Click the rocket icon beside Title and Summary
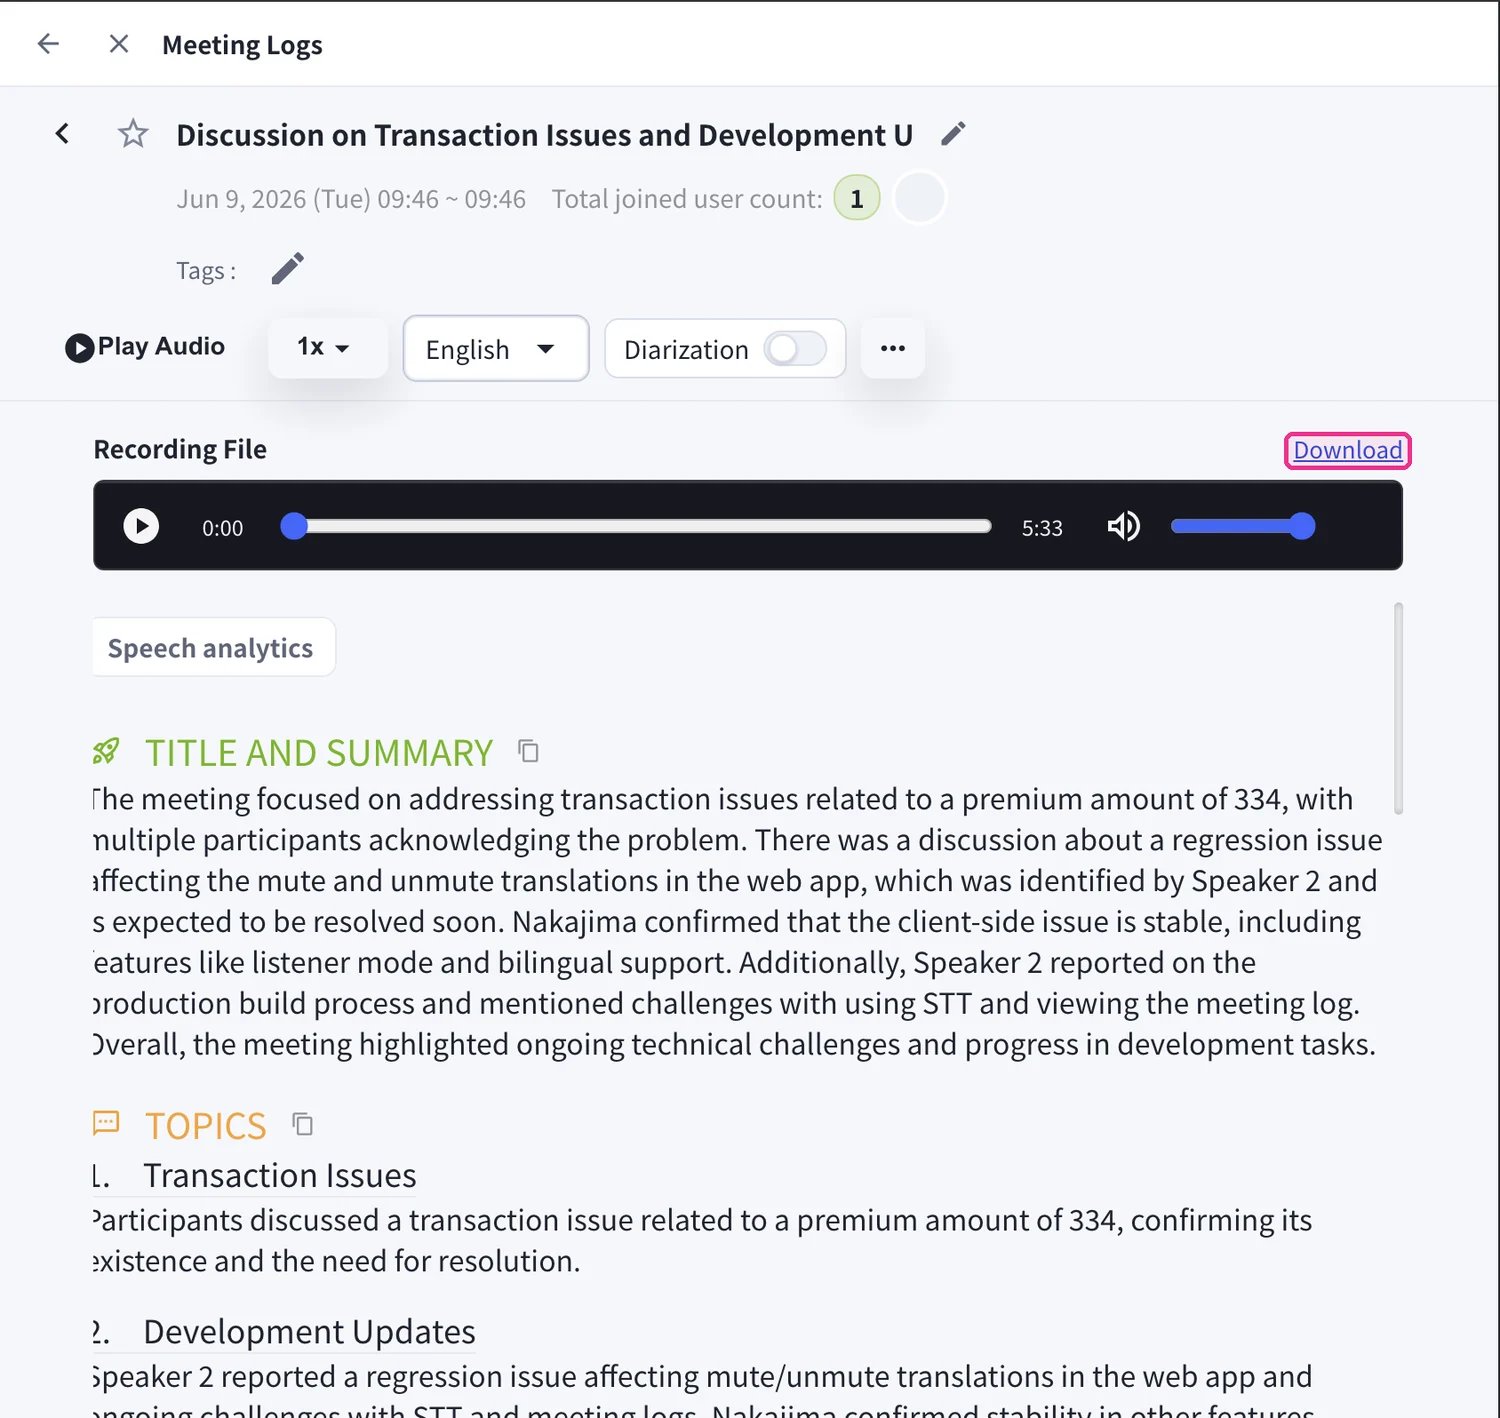This screenshot has height=1418, width=1500. (x=106, y=751)
